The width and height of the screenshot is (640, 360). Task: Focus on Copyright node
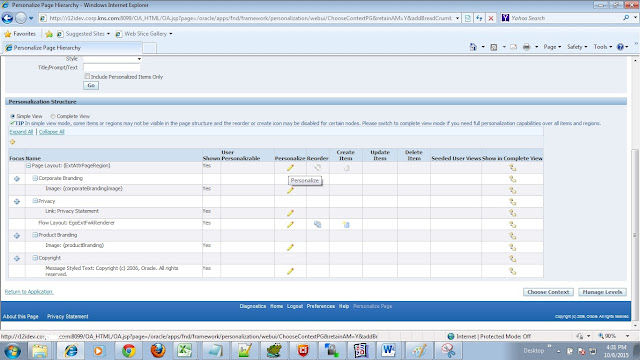coord(17,258)
